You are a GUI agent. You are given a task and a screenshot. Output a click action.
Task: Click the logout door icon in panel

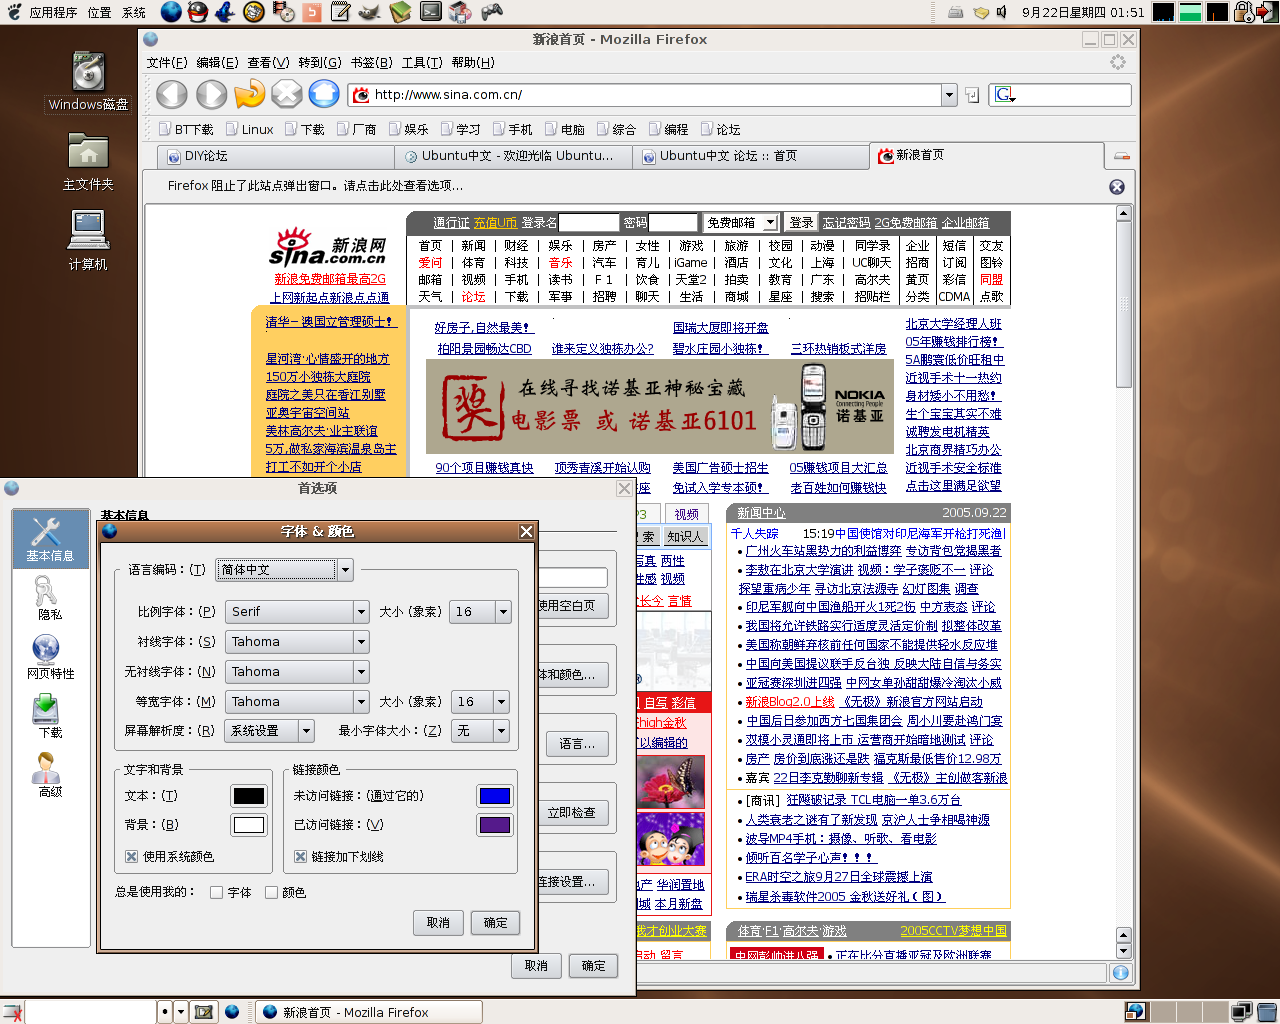1267,12
